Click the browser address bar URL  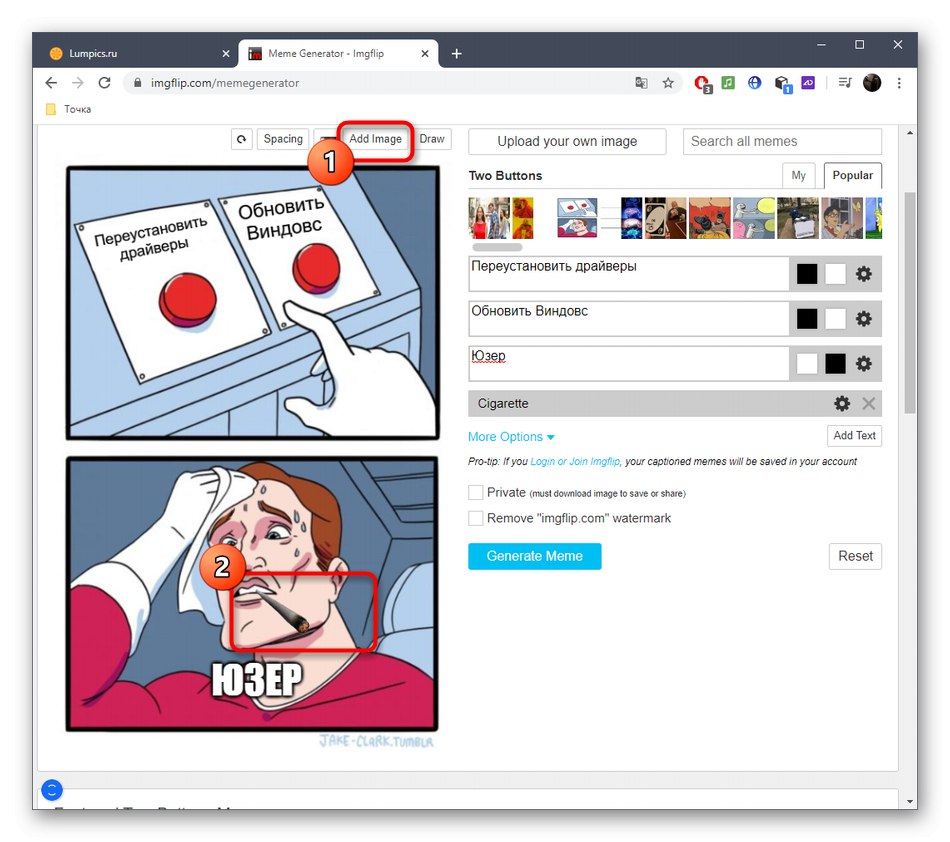(225, 83)
